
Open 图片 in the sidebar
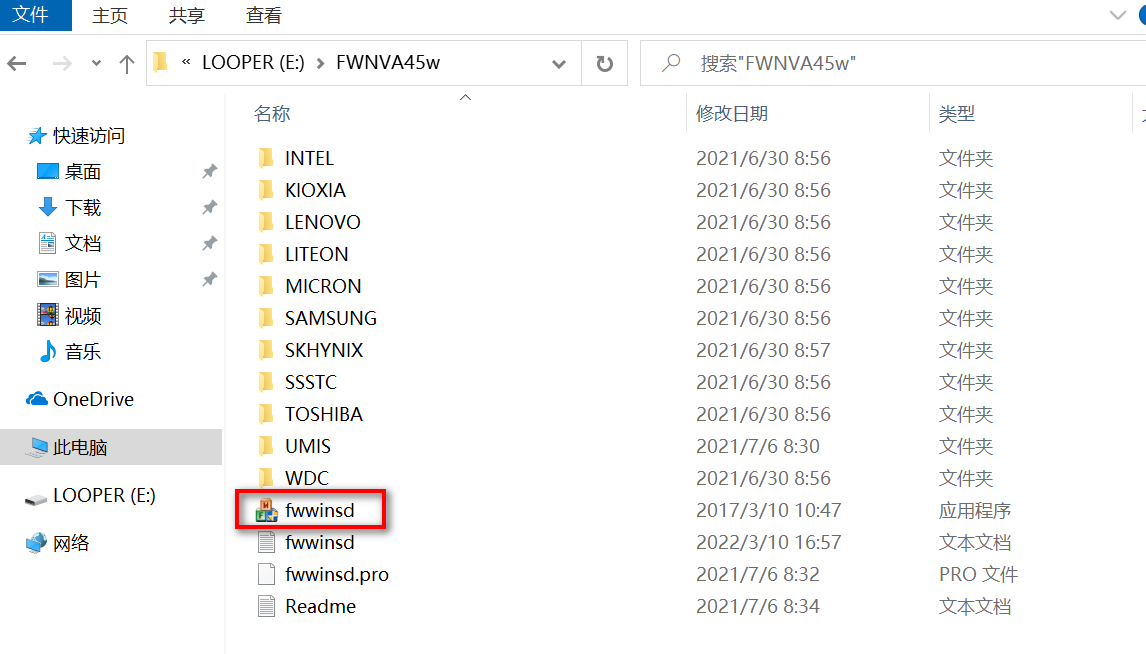tap(83, 280)
